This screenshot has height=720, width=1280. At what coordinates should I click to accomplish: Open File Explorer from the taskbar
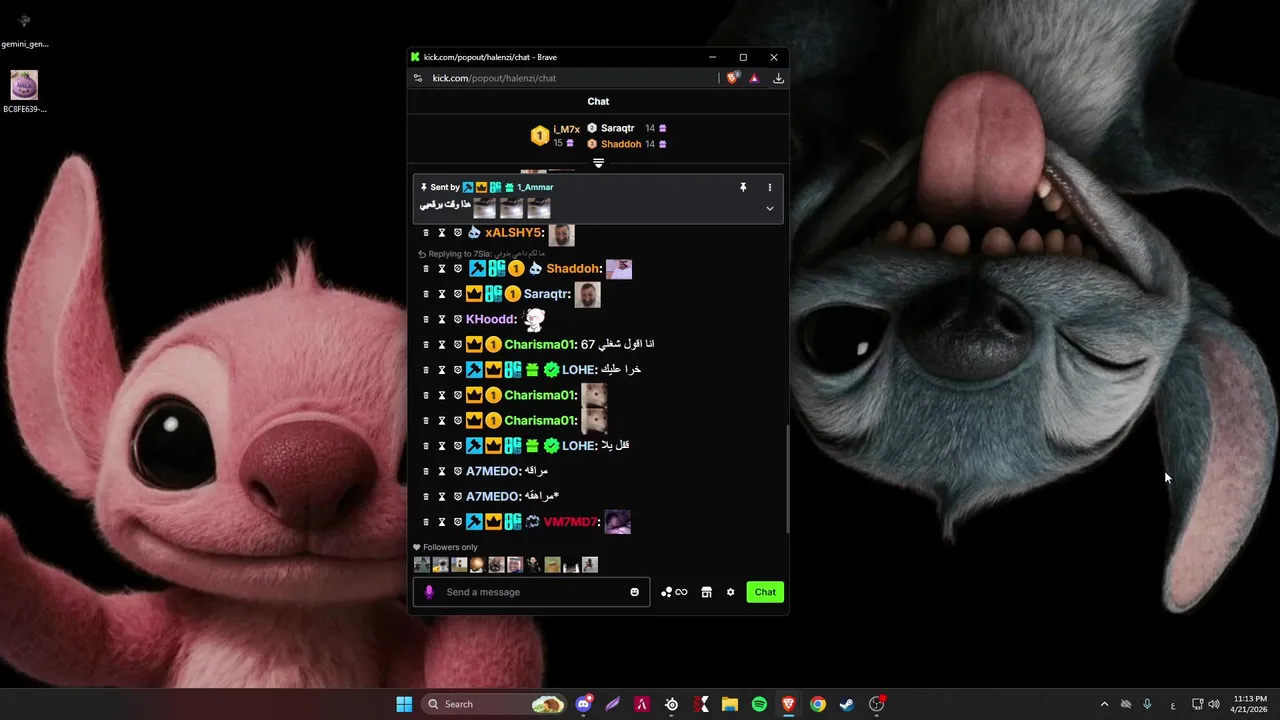730,704
